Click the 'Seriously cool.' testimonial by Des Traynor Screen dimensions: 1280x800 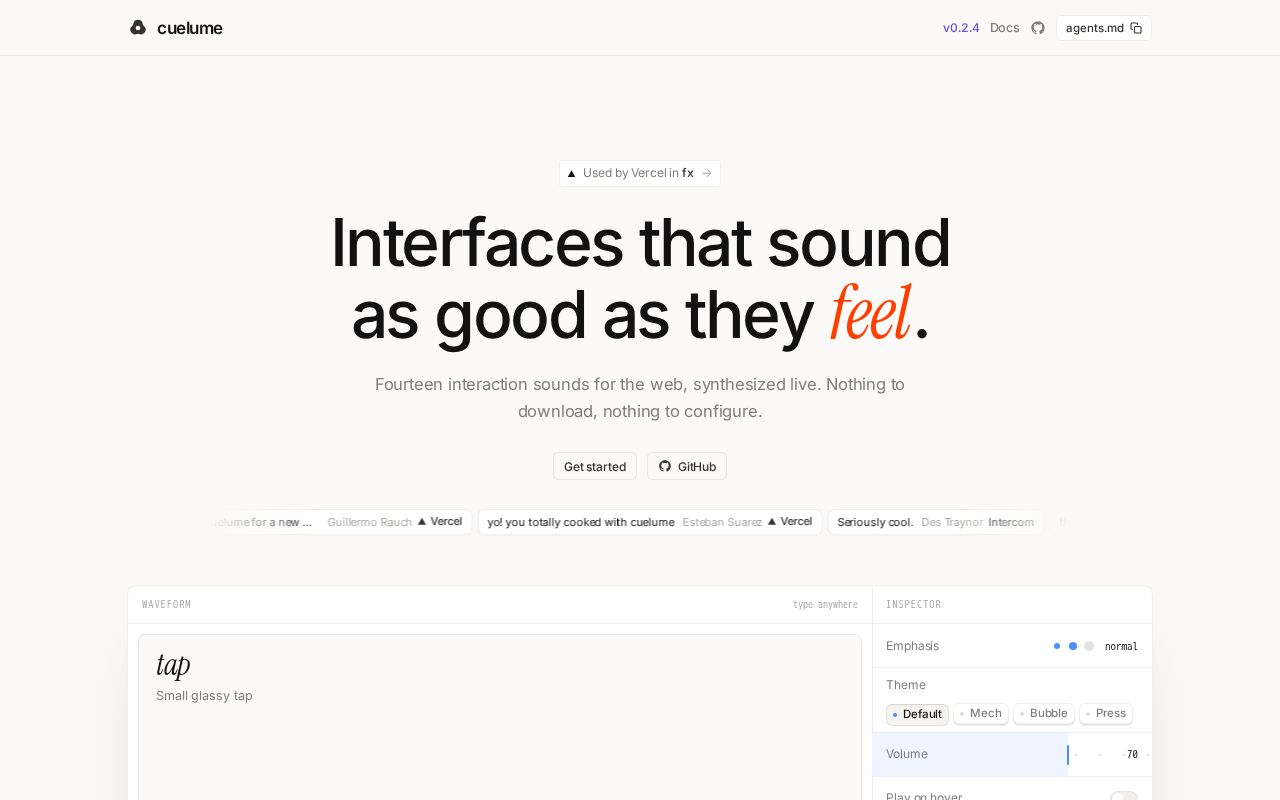pyautogui.click(x=936, y=522)
